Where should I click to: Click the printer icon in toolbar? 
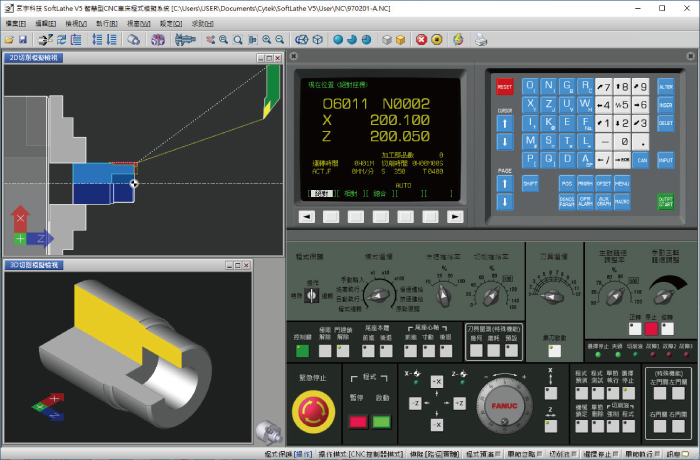point(481,40)
